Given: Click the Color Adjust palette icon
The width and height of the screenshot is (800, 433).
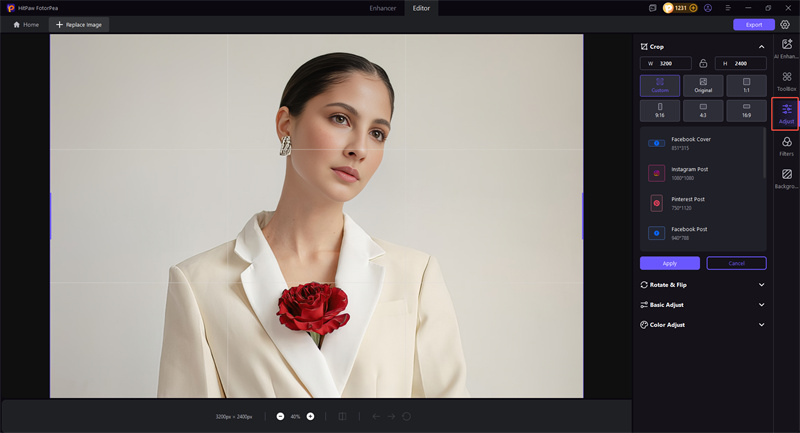Looking at the screenshot, I should coord(644,324).
